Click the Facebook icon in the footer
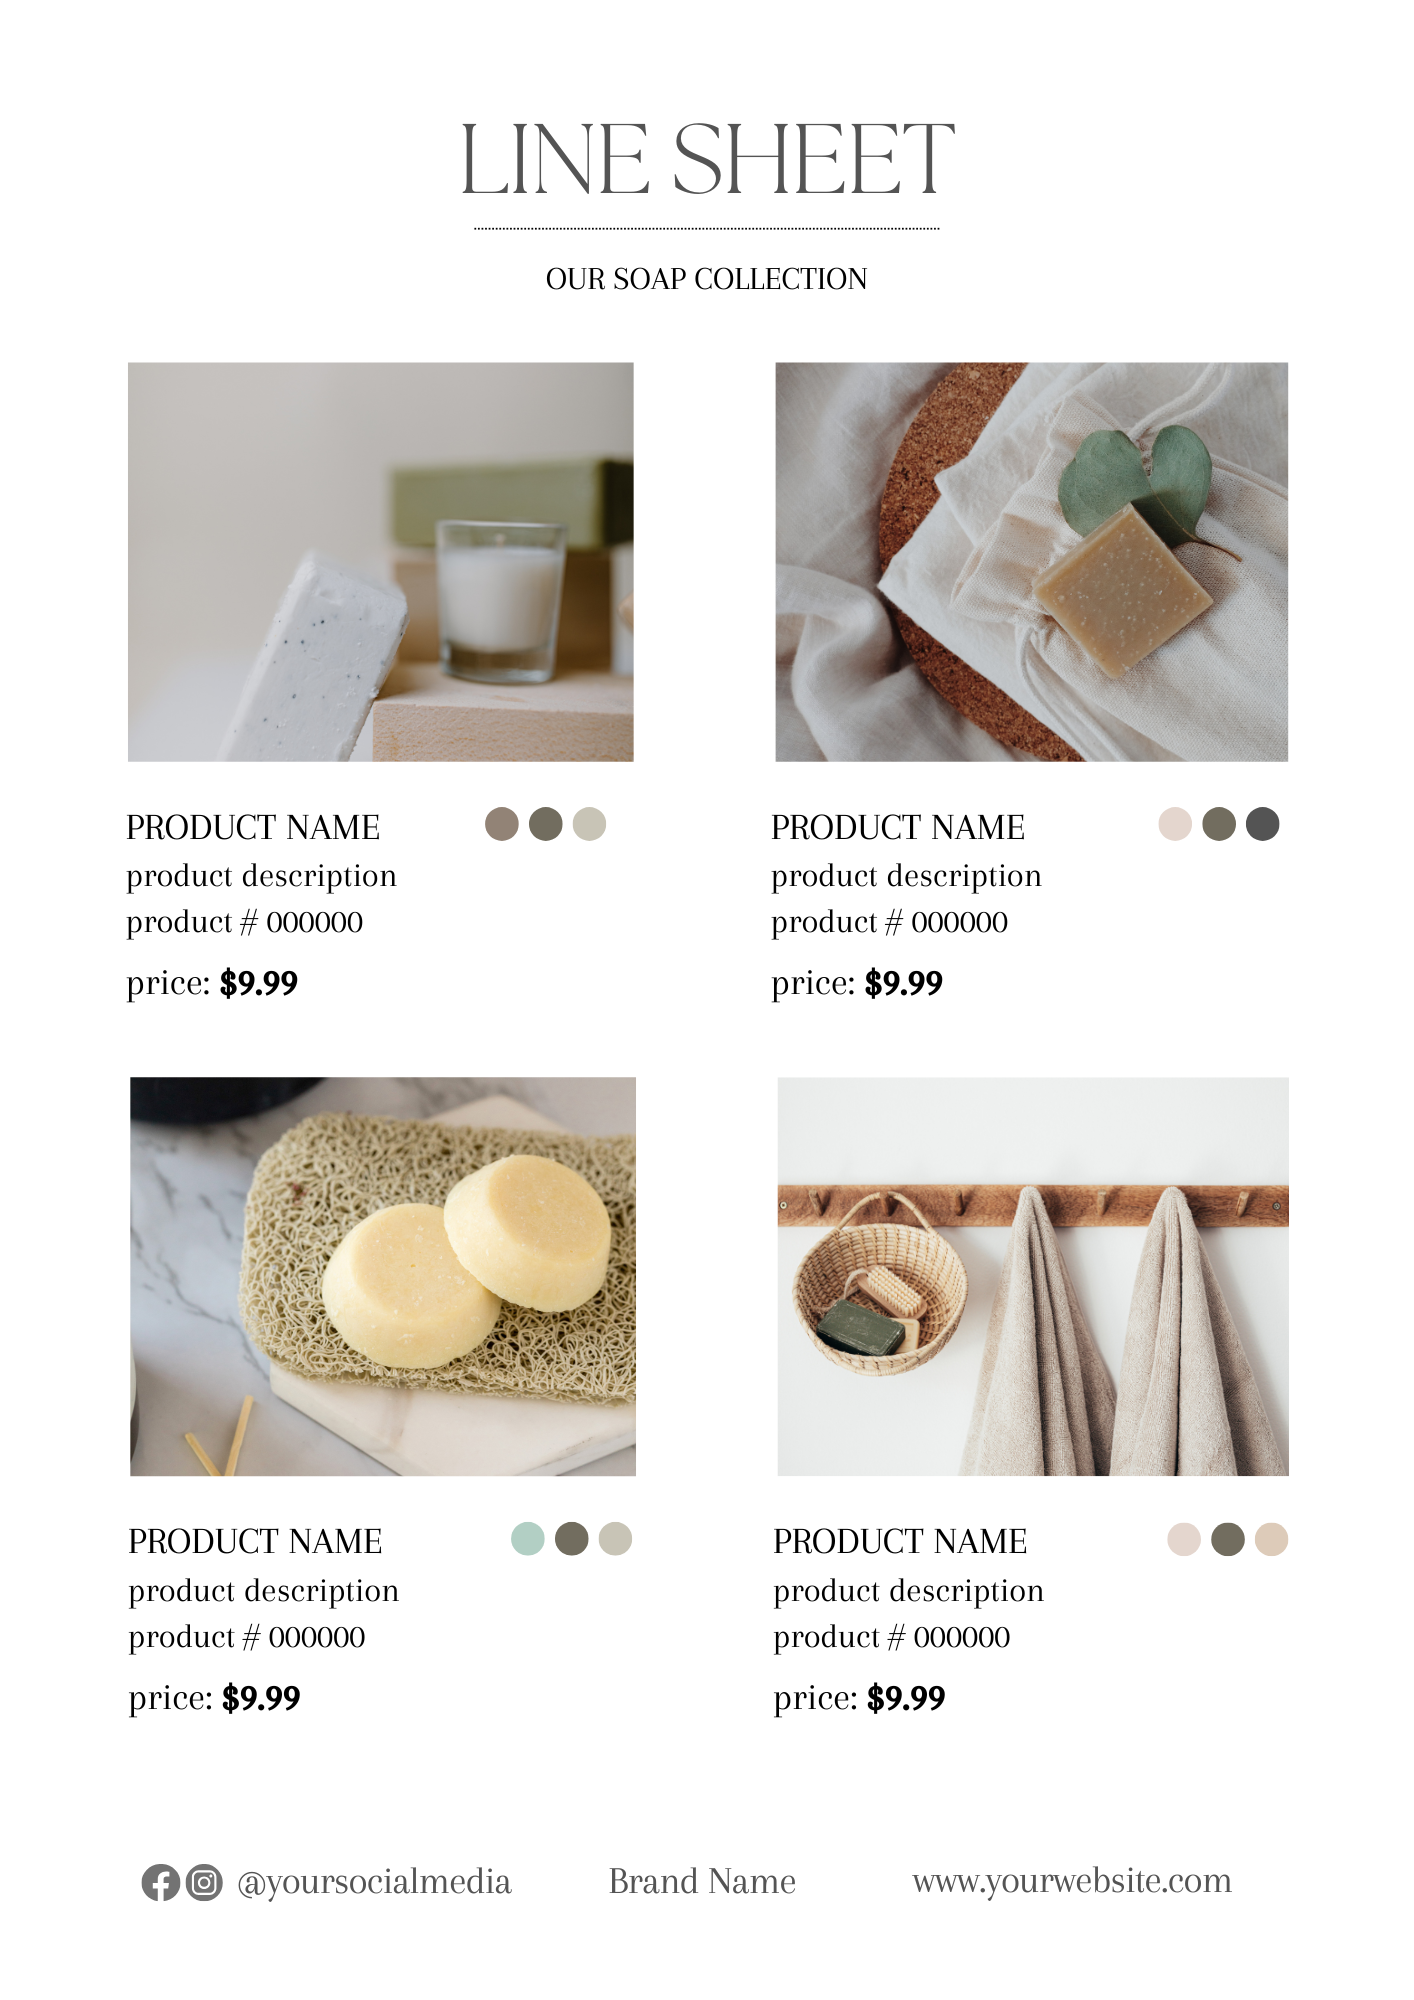 (160, 1882)
